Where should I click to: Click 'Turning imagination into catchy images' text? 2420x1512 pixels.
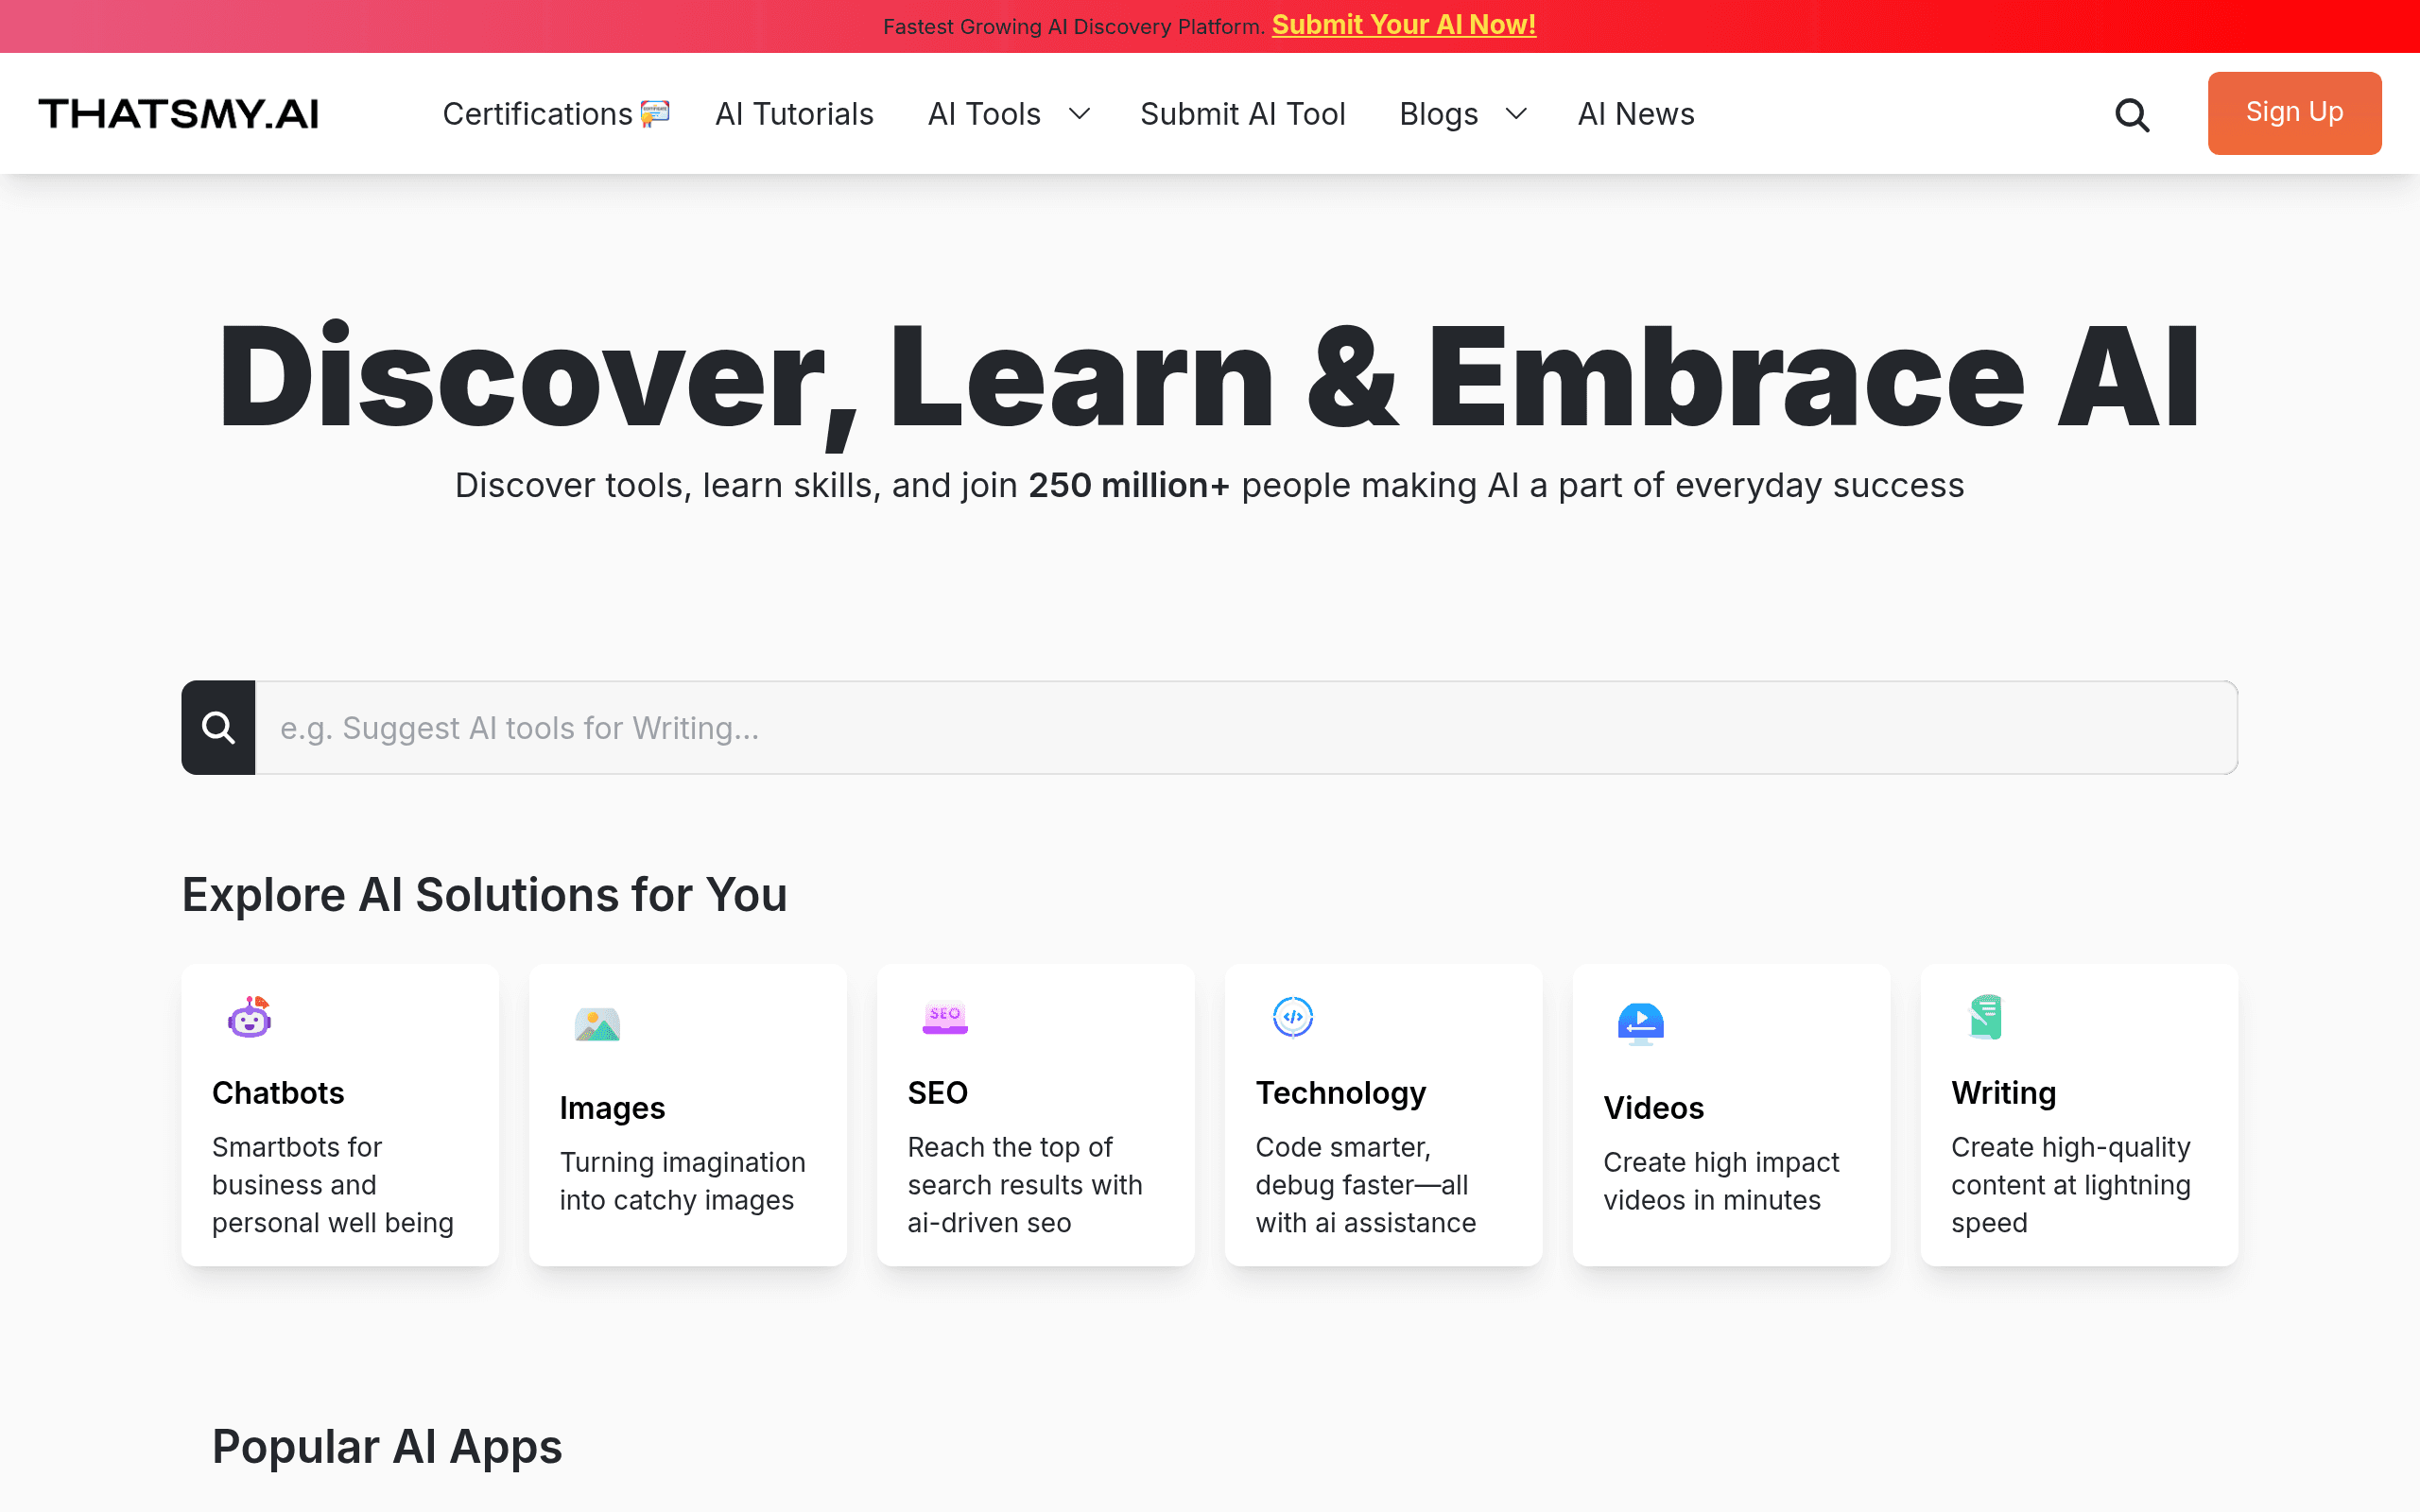click(x=683, y=1181)
